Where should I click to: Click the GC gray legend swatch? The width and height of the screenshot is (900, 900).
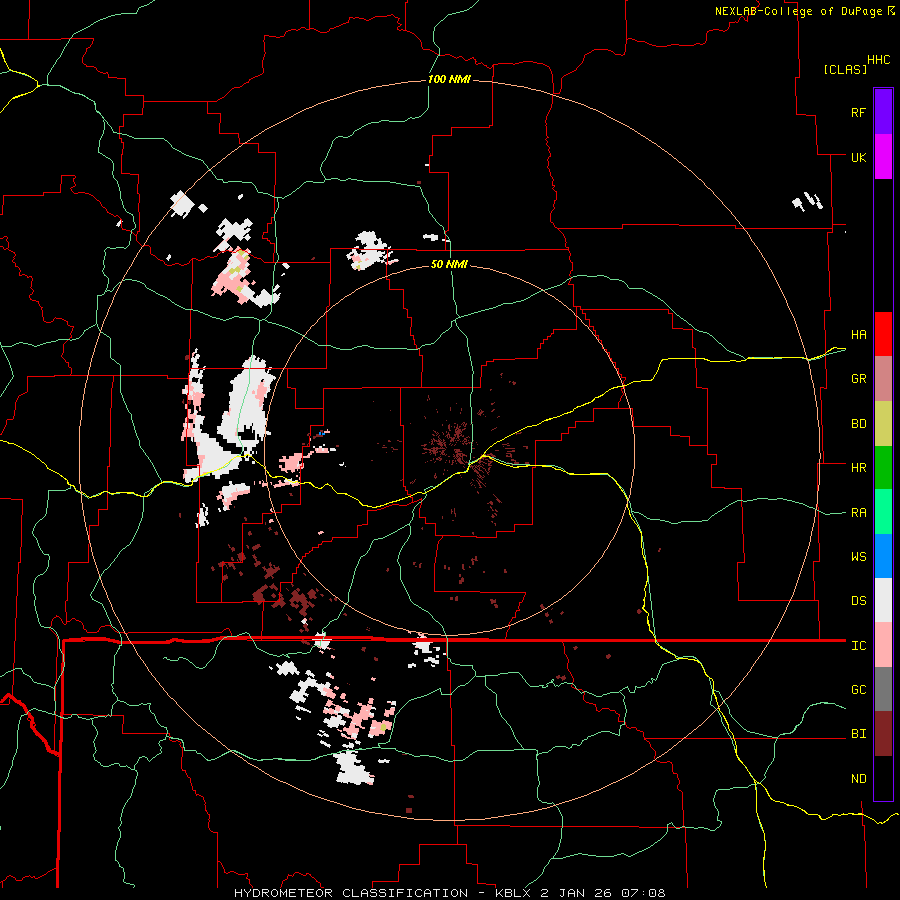(x=883, y=689)
